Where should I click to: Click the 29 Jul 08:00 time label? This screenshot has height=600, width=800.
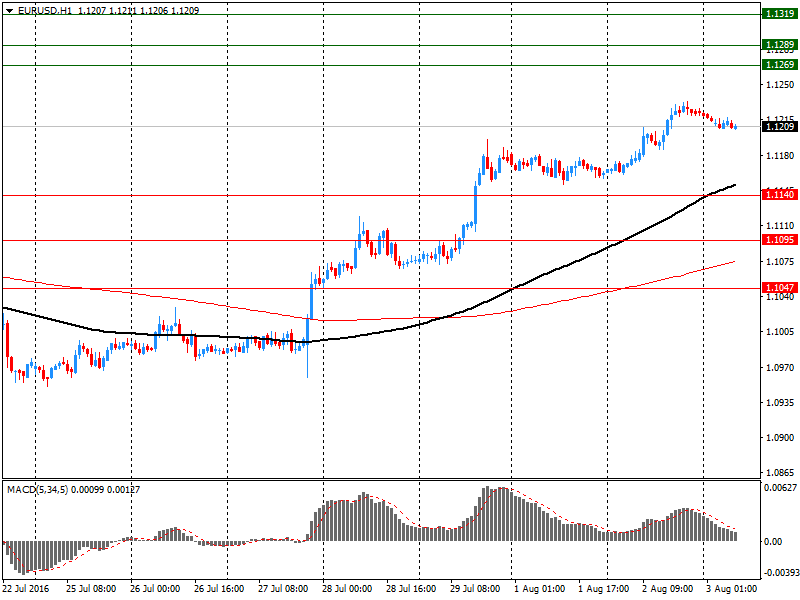pyautogui.click(x=475, y=589)
